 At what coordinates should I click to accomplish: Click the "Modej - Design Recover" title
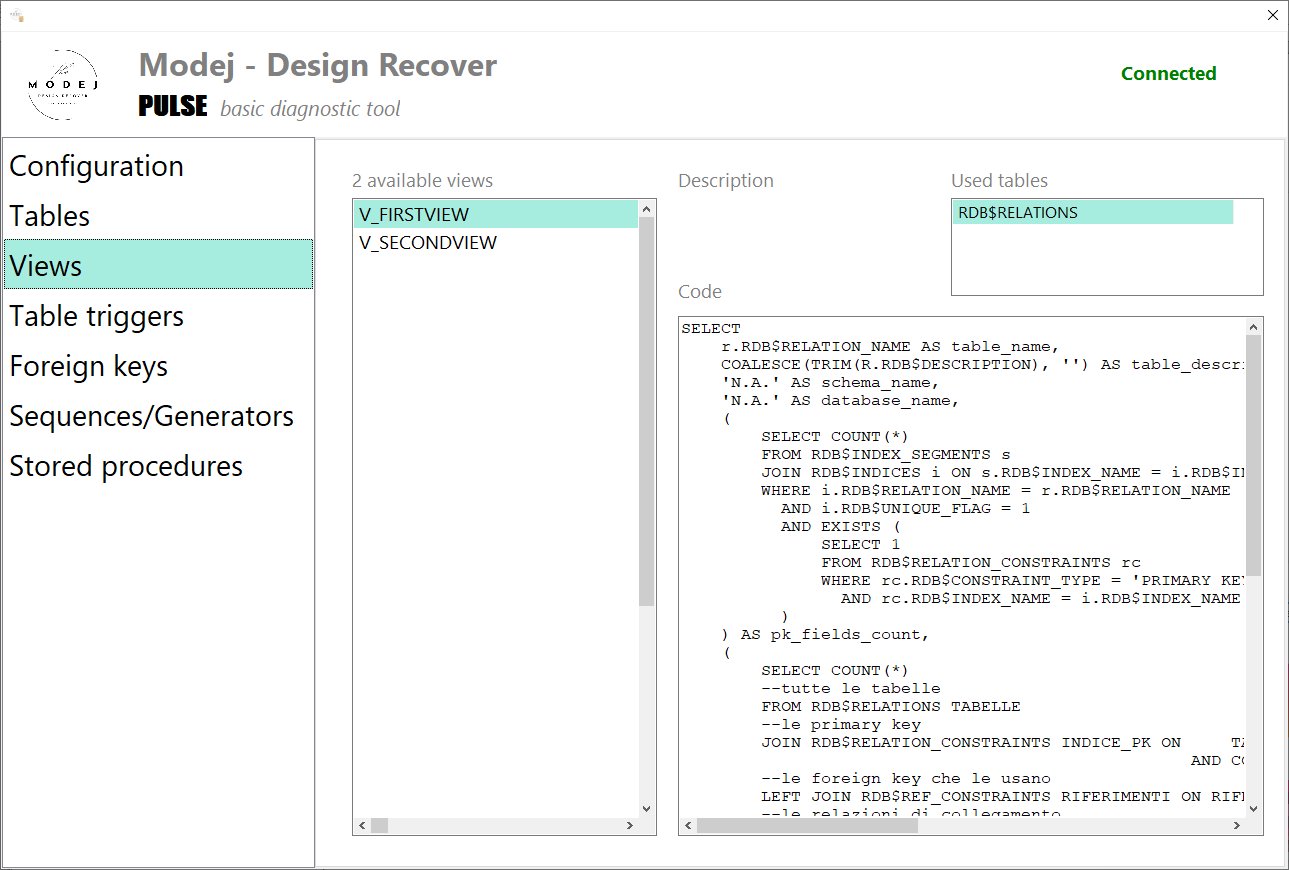tap(318, 65)
